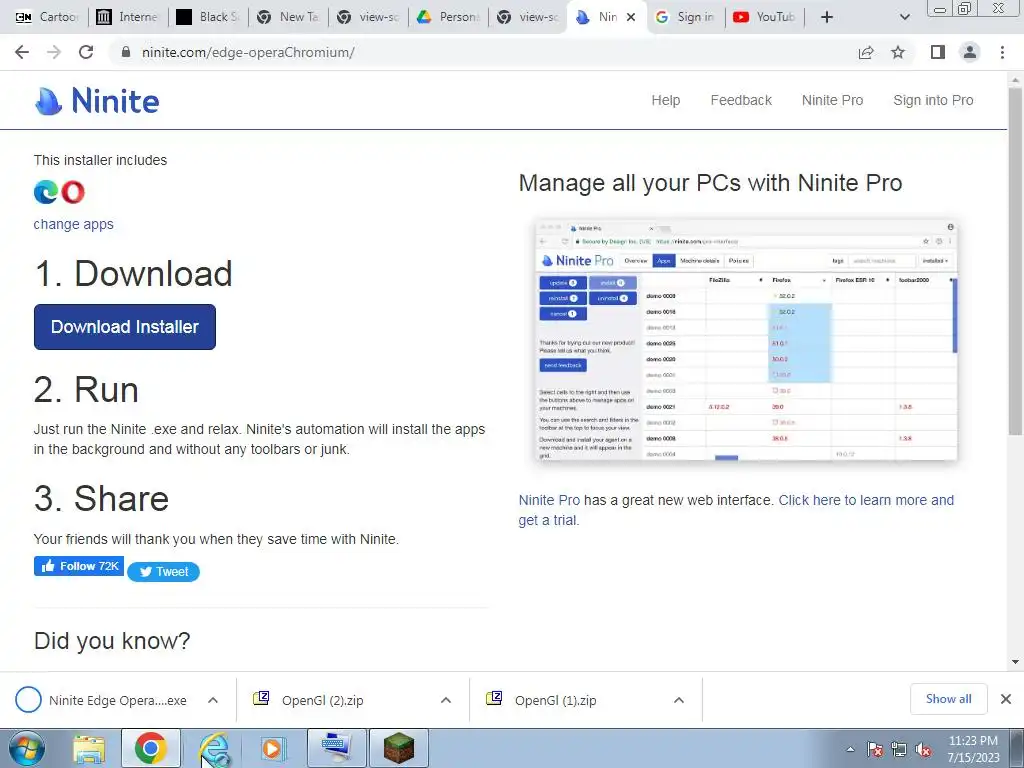1024x768 pixels.
Task: Click Show all downloads button
Action: pos(948,699)
